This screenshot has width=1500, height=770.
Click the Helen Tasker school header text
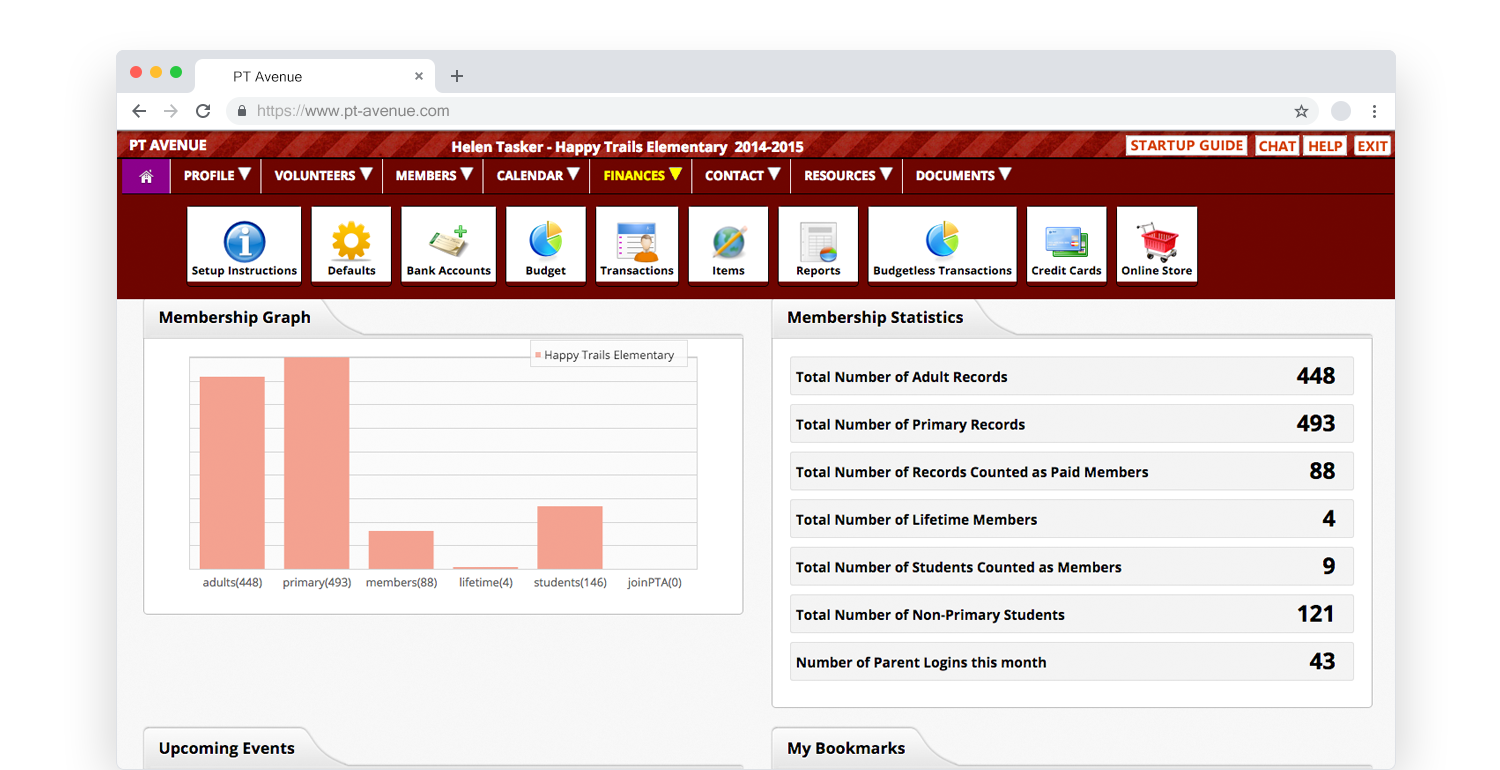coord(627,147)
